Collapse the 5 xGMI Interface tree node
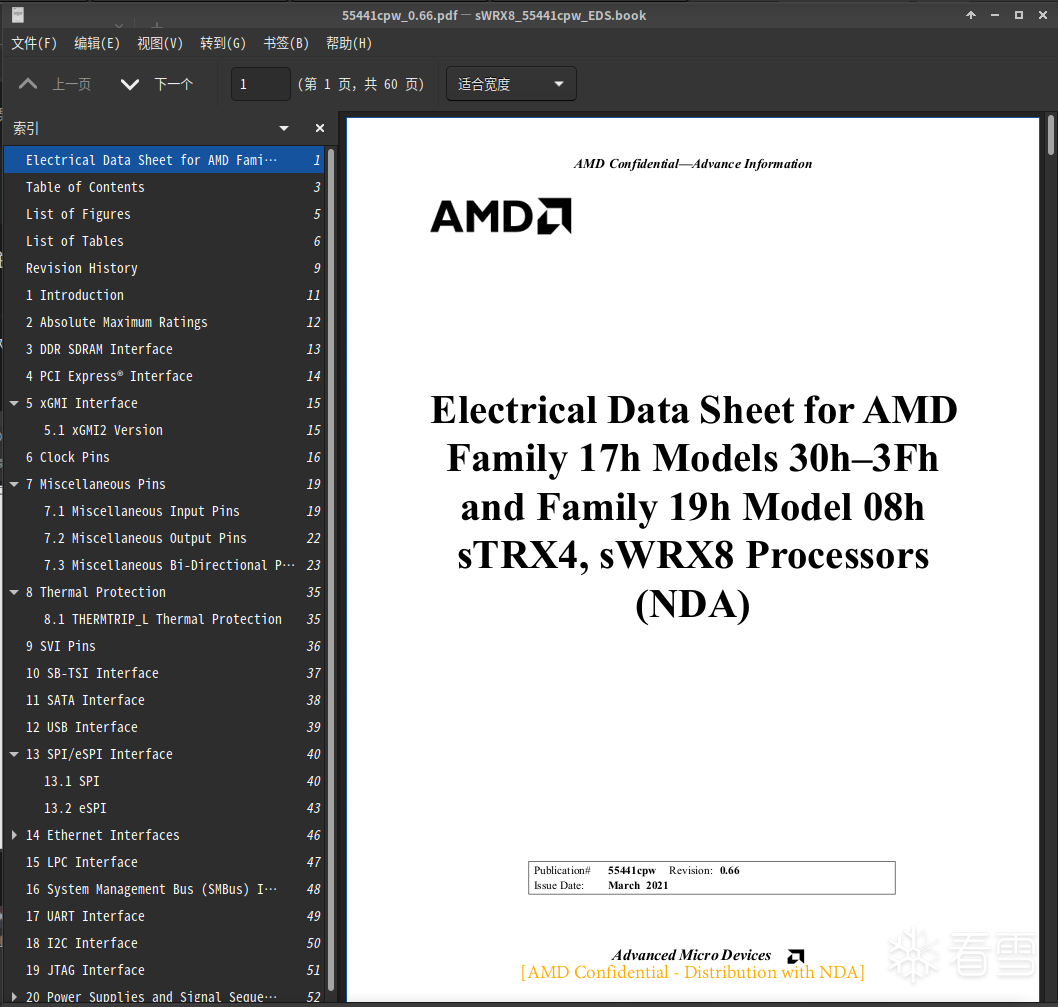The image size is (1058, 1007). tap(14, 403)
